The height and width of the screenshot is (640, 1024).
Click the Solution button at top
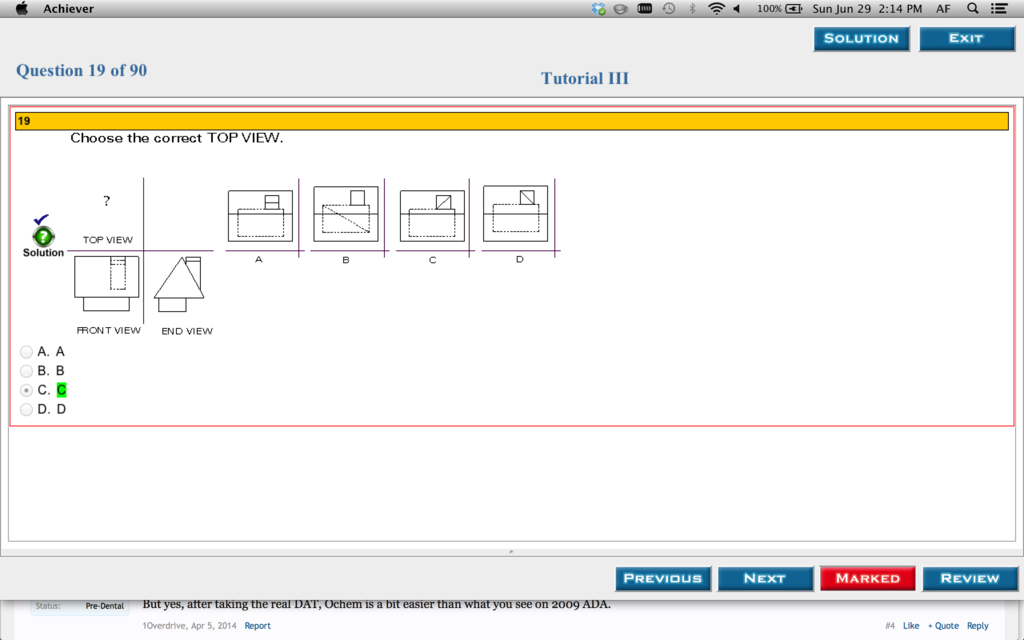pos(861,39)
